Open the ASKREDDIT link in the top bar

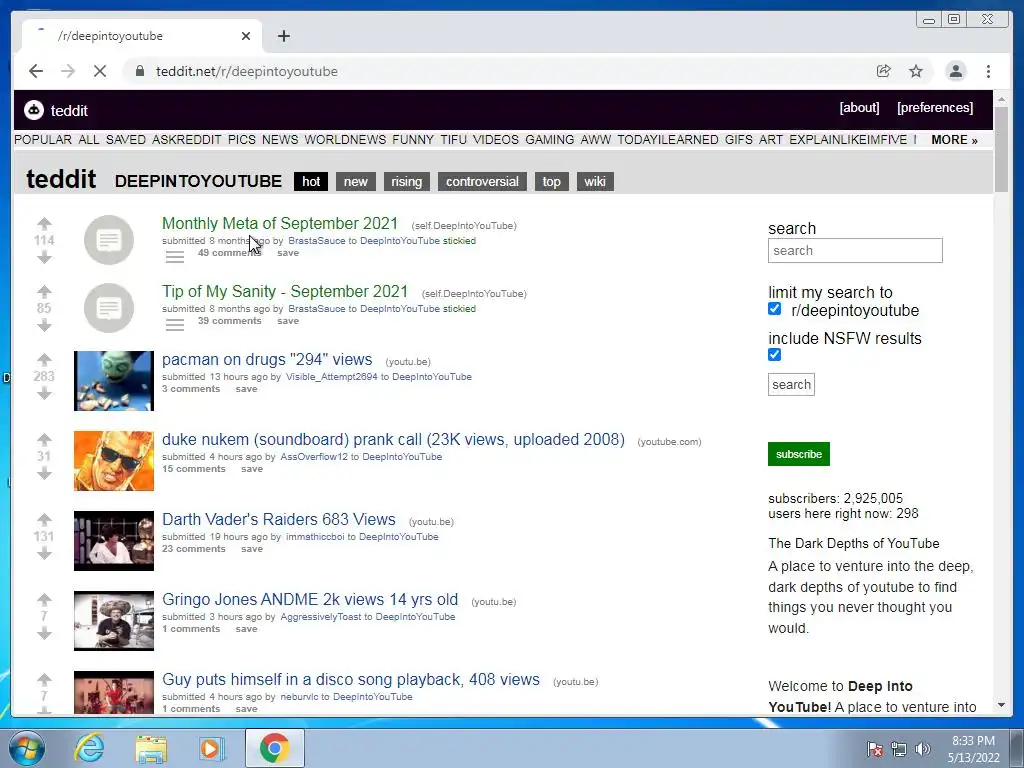point(187,140)
